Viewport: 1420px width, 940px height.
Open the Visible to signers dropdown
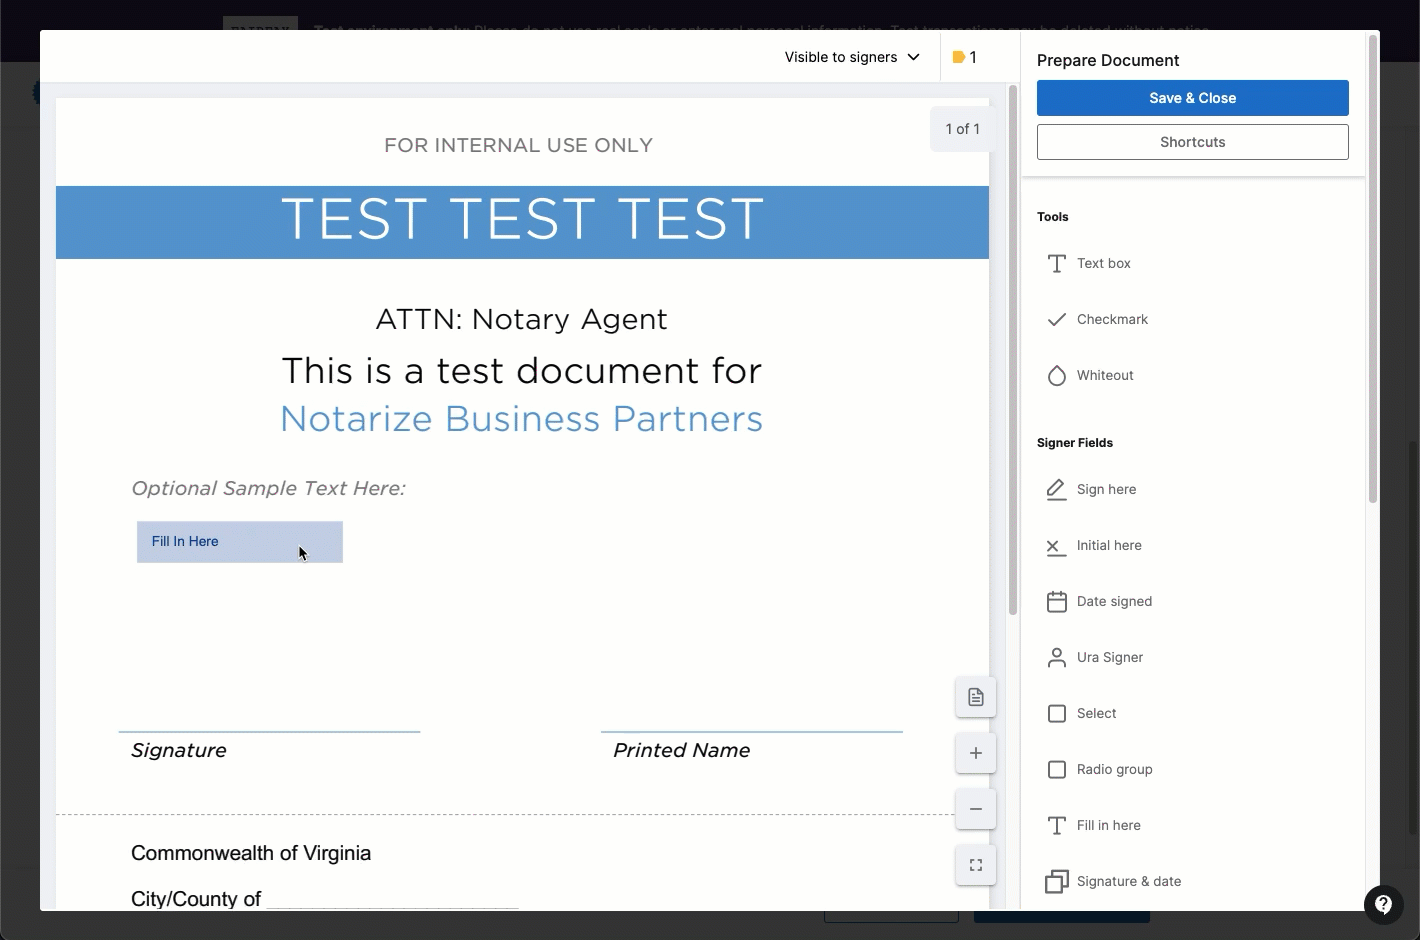coord(852,57)
